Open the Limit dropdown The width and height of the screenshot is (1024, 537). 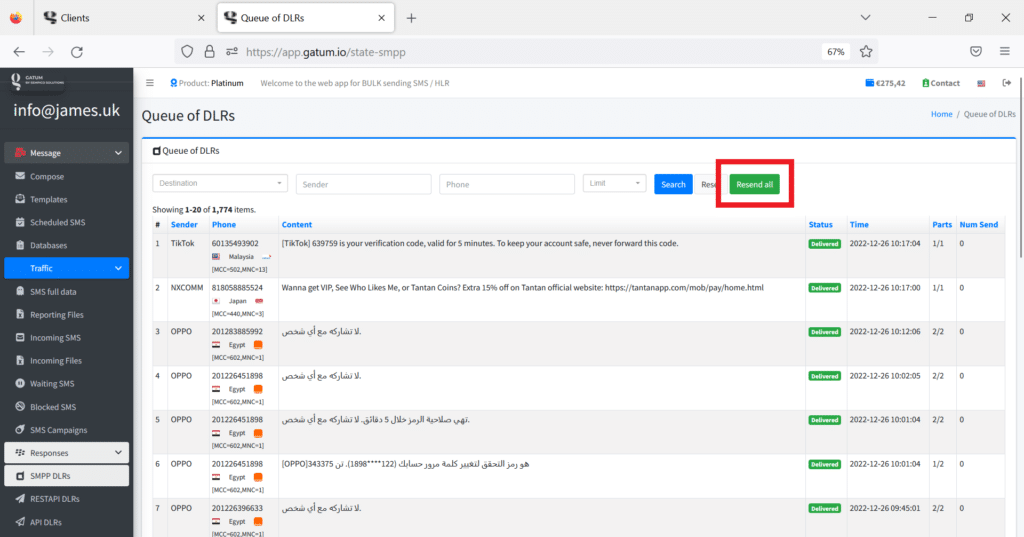pos(615,183)
